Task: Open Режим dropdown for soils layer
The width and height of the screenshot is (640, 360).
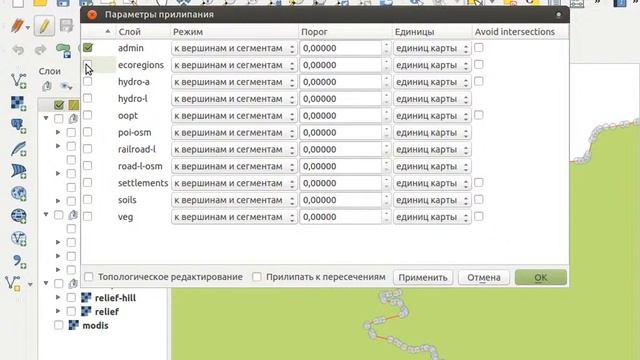Action: (234, 200)
